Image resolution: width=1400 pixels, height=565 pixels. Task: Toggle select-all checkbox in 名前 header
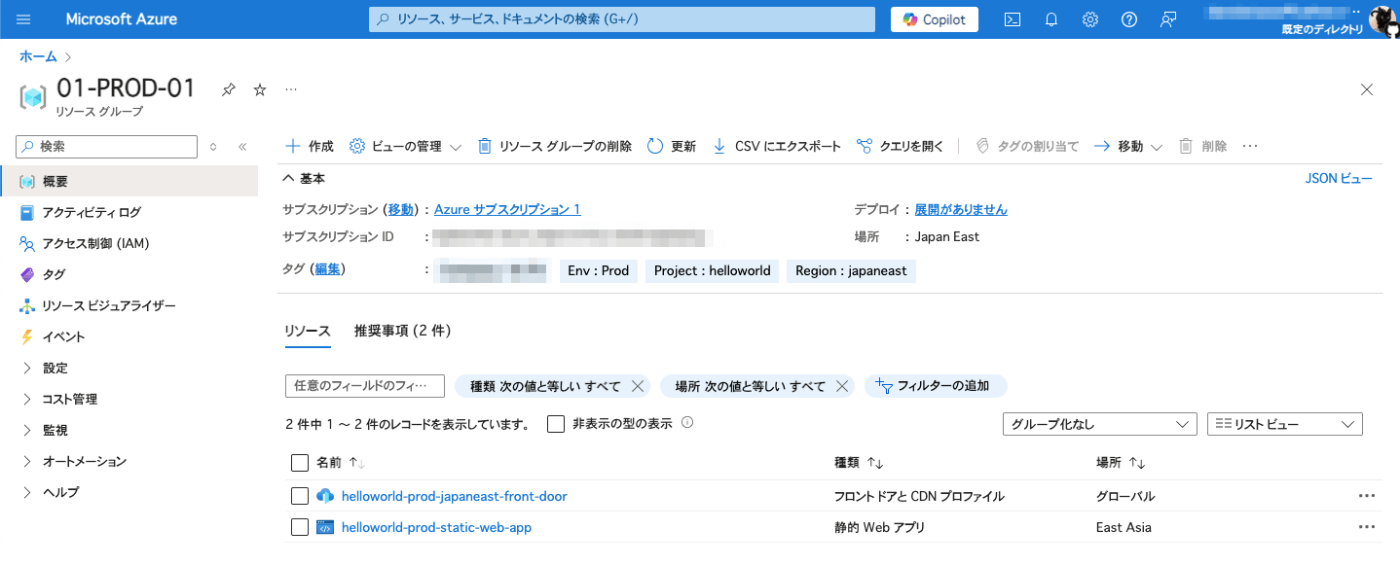tap(299, 462)
